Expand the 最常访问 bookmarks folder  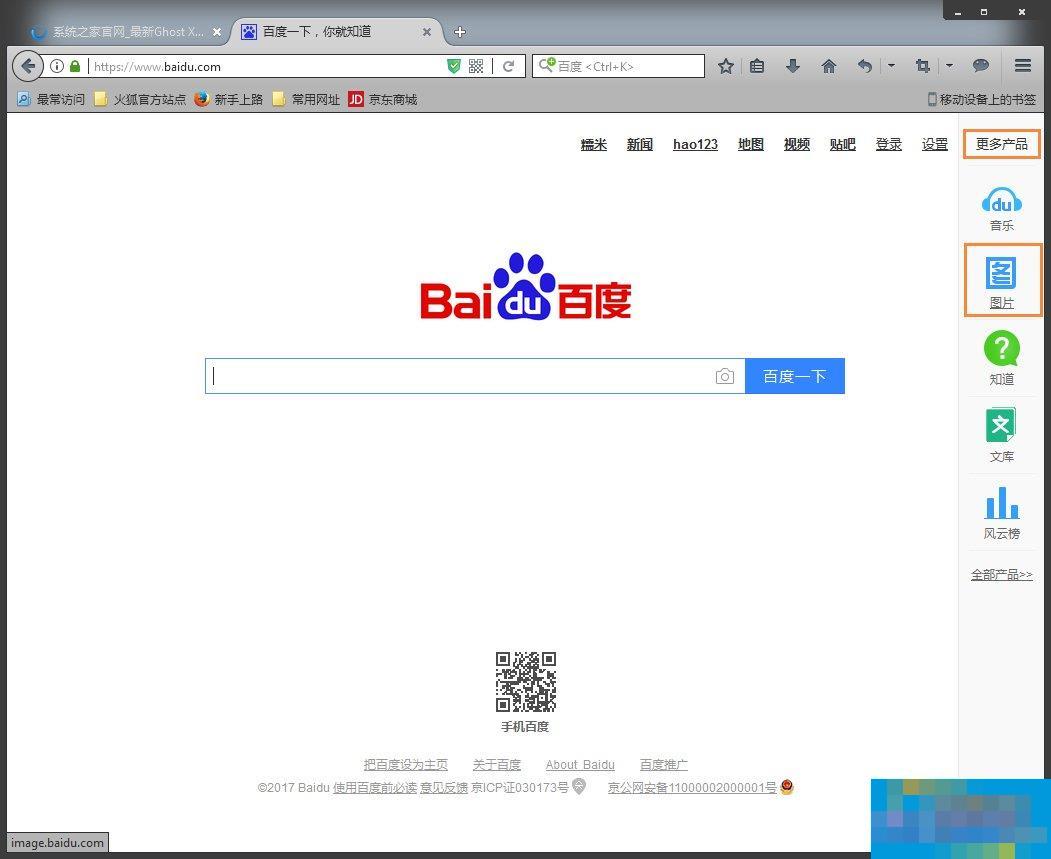50,99
